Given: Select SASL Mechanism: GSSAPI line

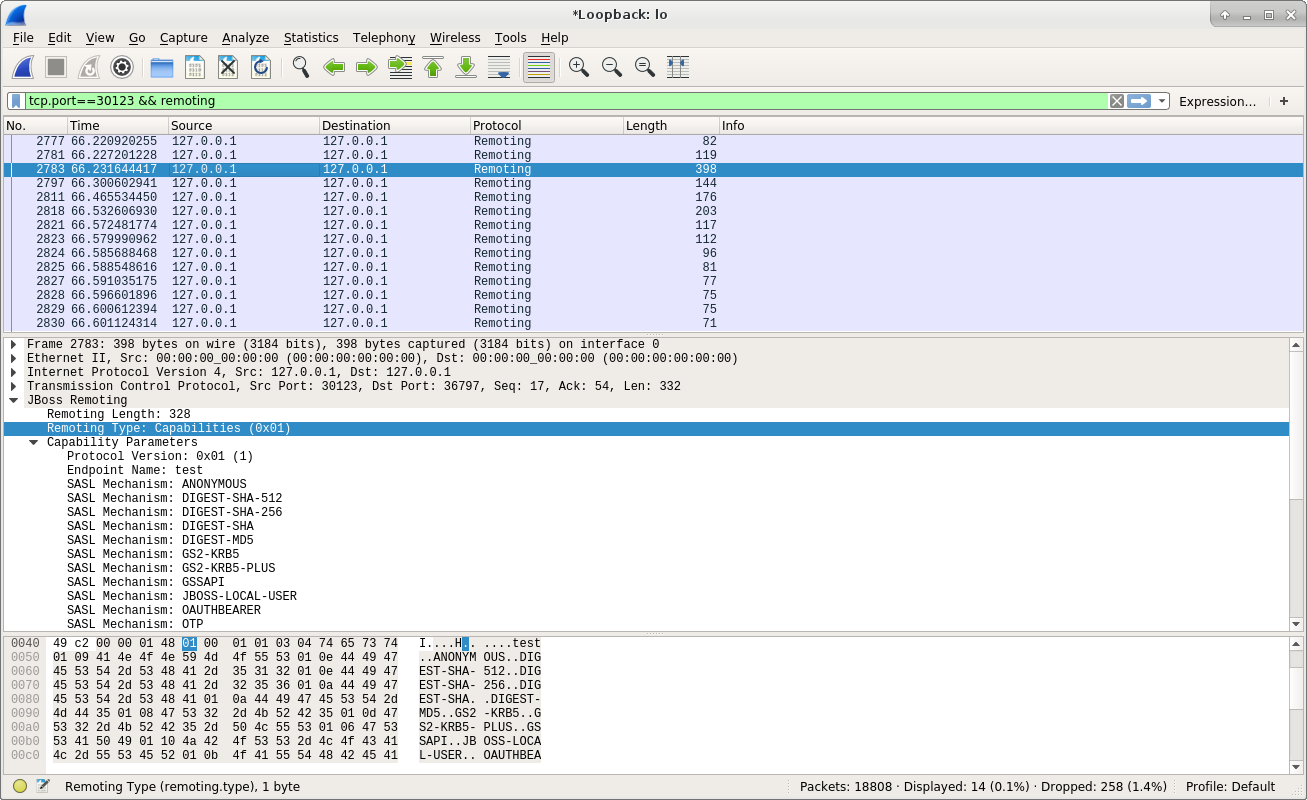Looking at the screenshot, I should click(146, 582).
